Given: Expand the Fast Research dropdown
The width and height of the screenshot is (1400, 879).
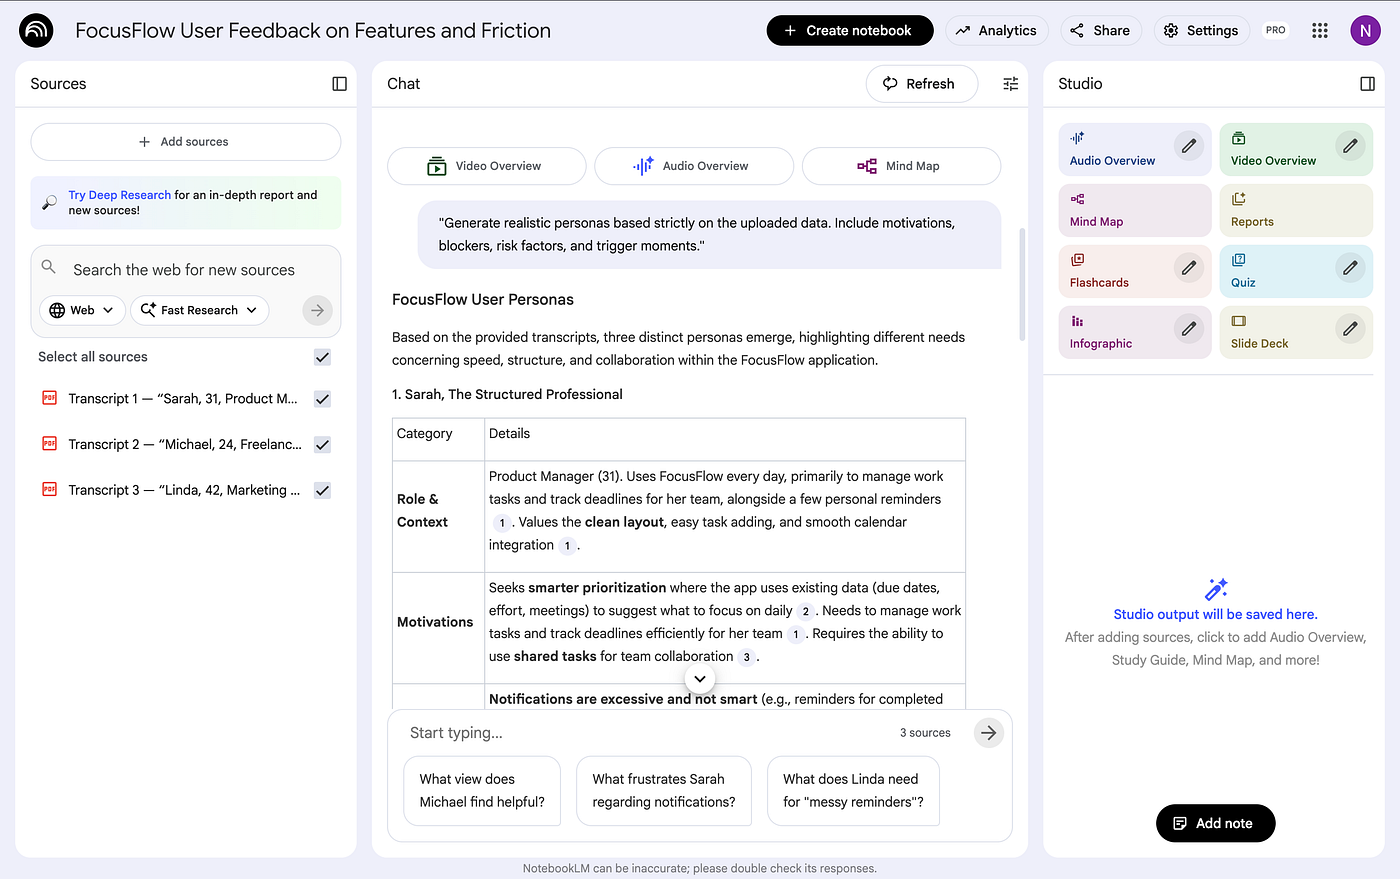Looking at the screenshot, I should click(x=199, y=310).
